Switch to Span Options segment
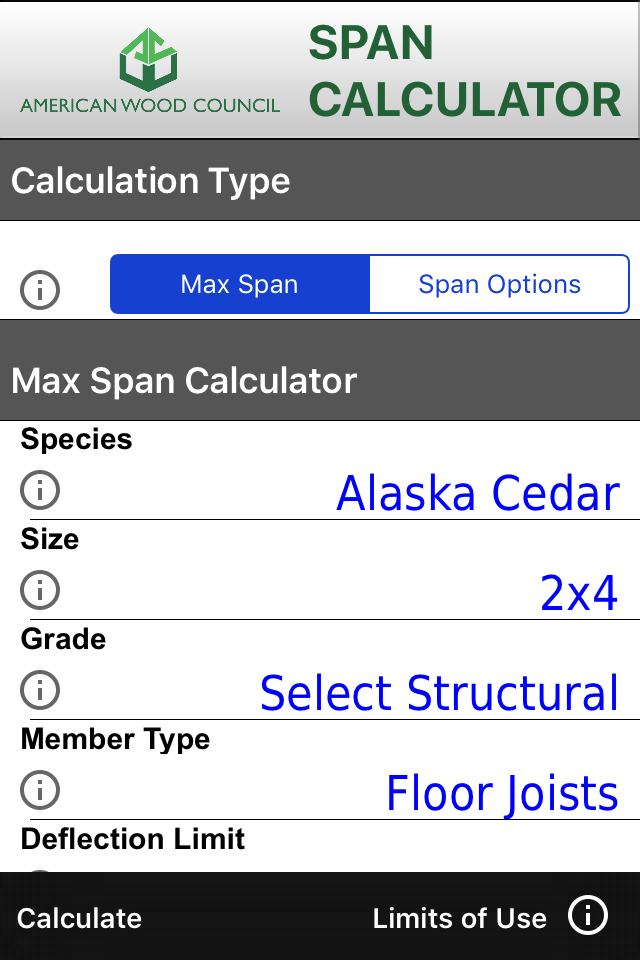 [499, 285]
